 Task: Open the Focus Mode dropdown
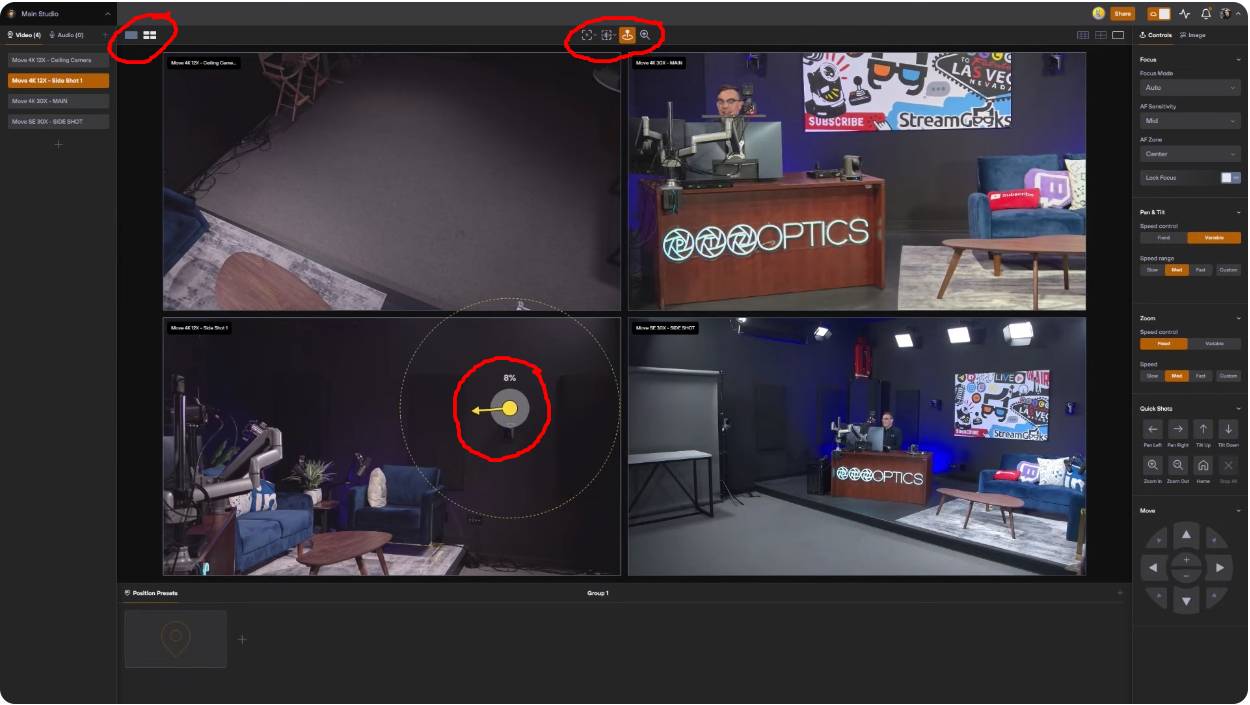[x=1190, y=87]
